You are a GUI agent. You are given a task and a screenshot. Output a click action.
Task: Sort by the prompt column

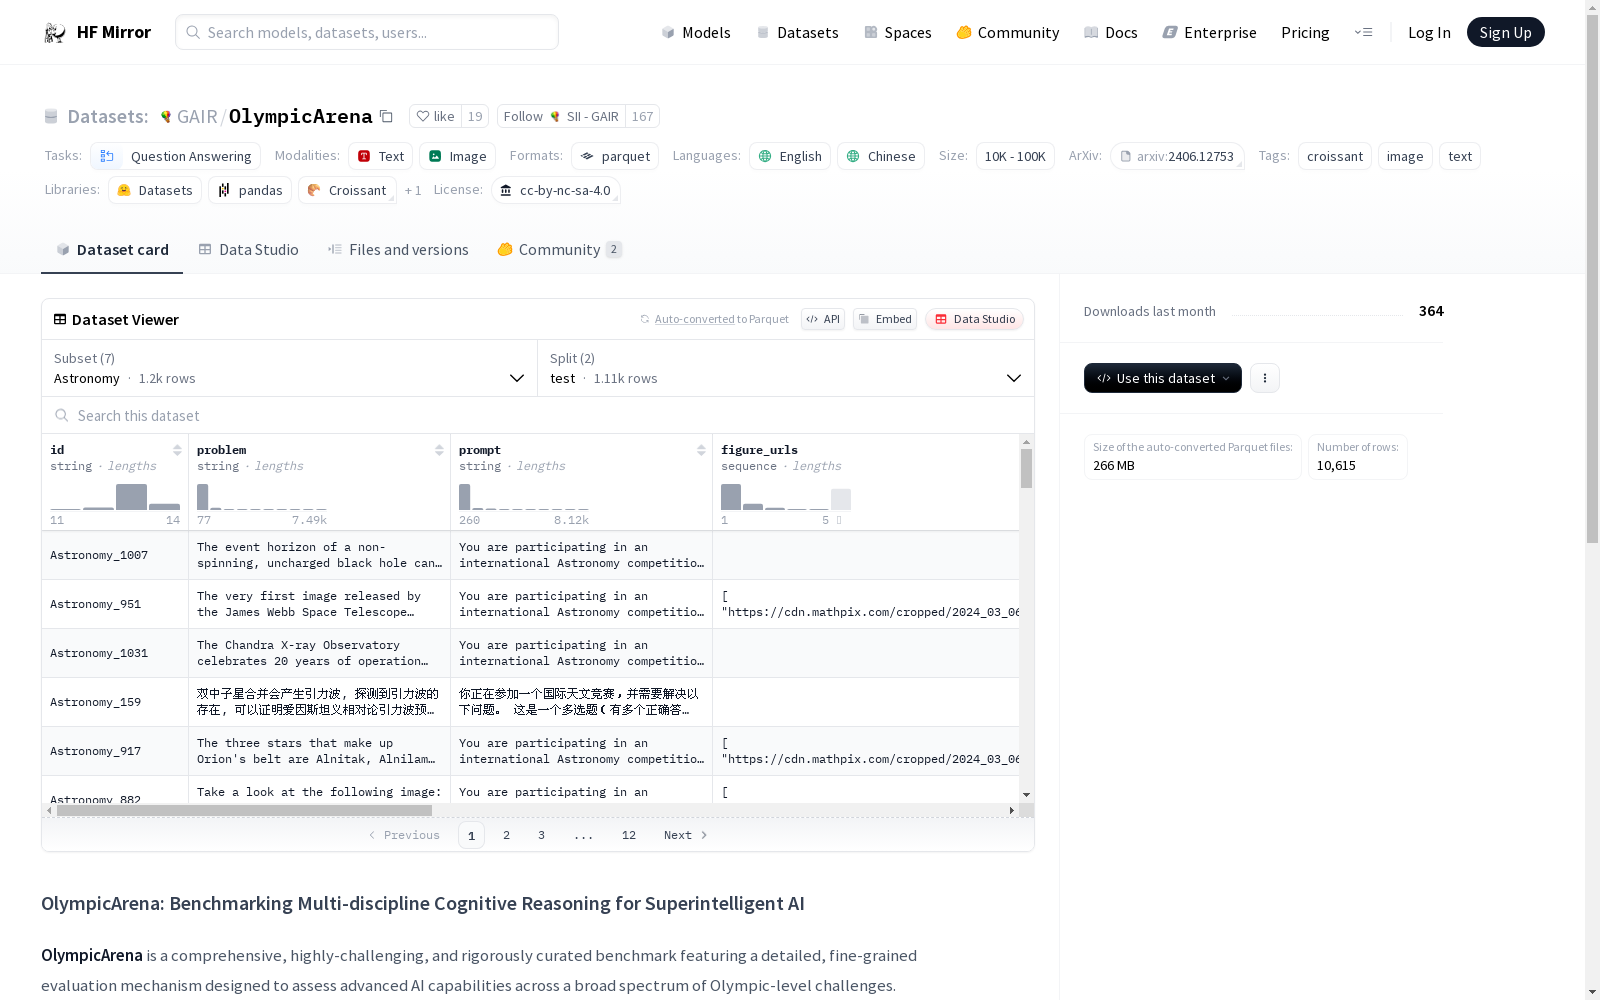[701, 450]
